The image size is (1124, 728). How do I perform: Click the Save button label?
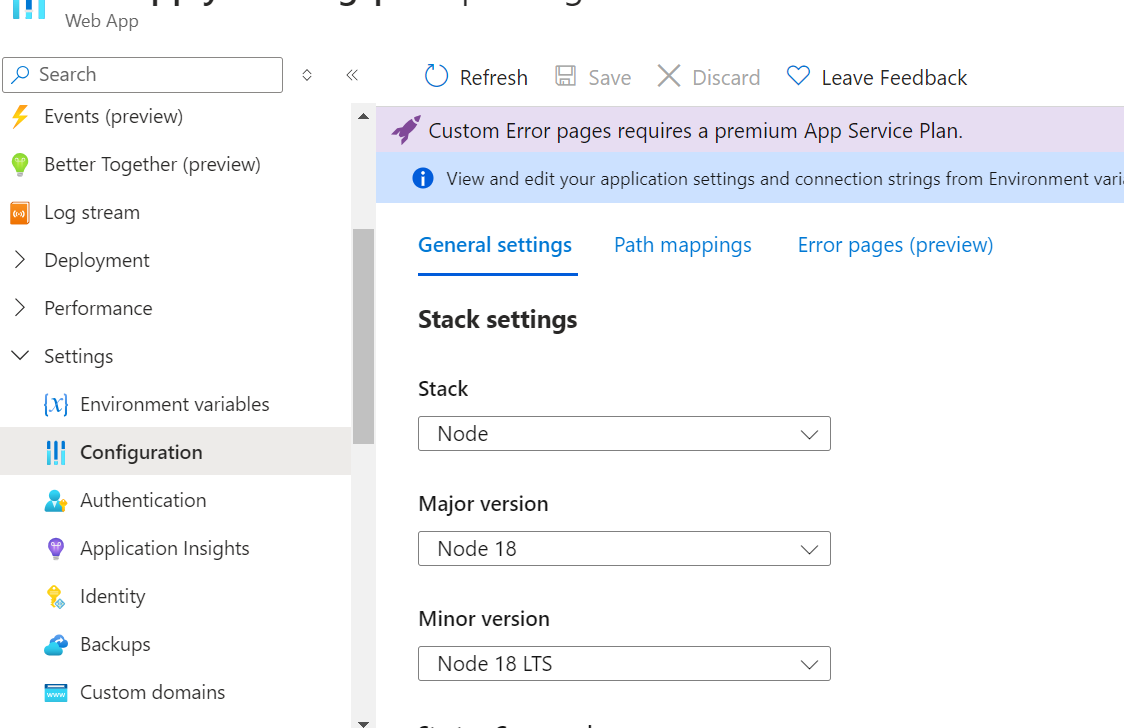point(610,77)
